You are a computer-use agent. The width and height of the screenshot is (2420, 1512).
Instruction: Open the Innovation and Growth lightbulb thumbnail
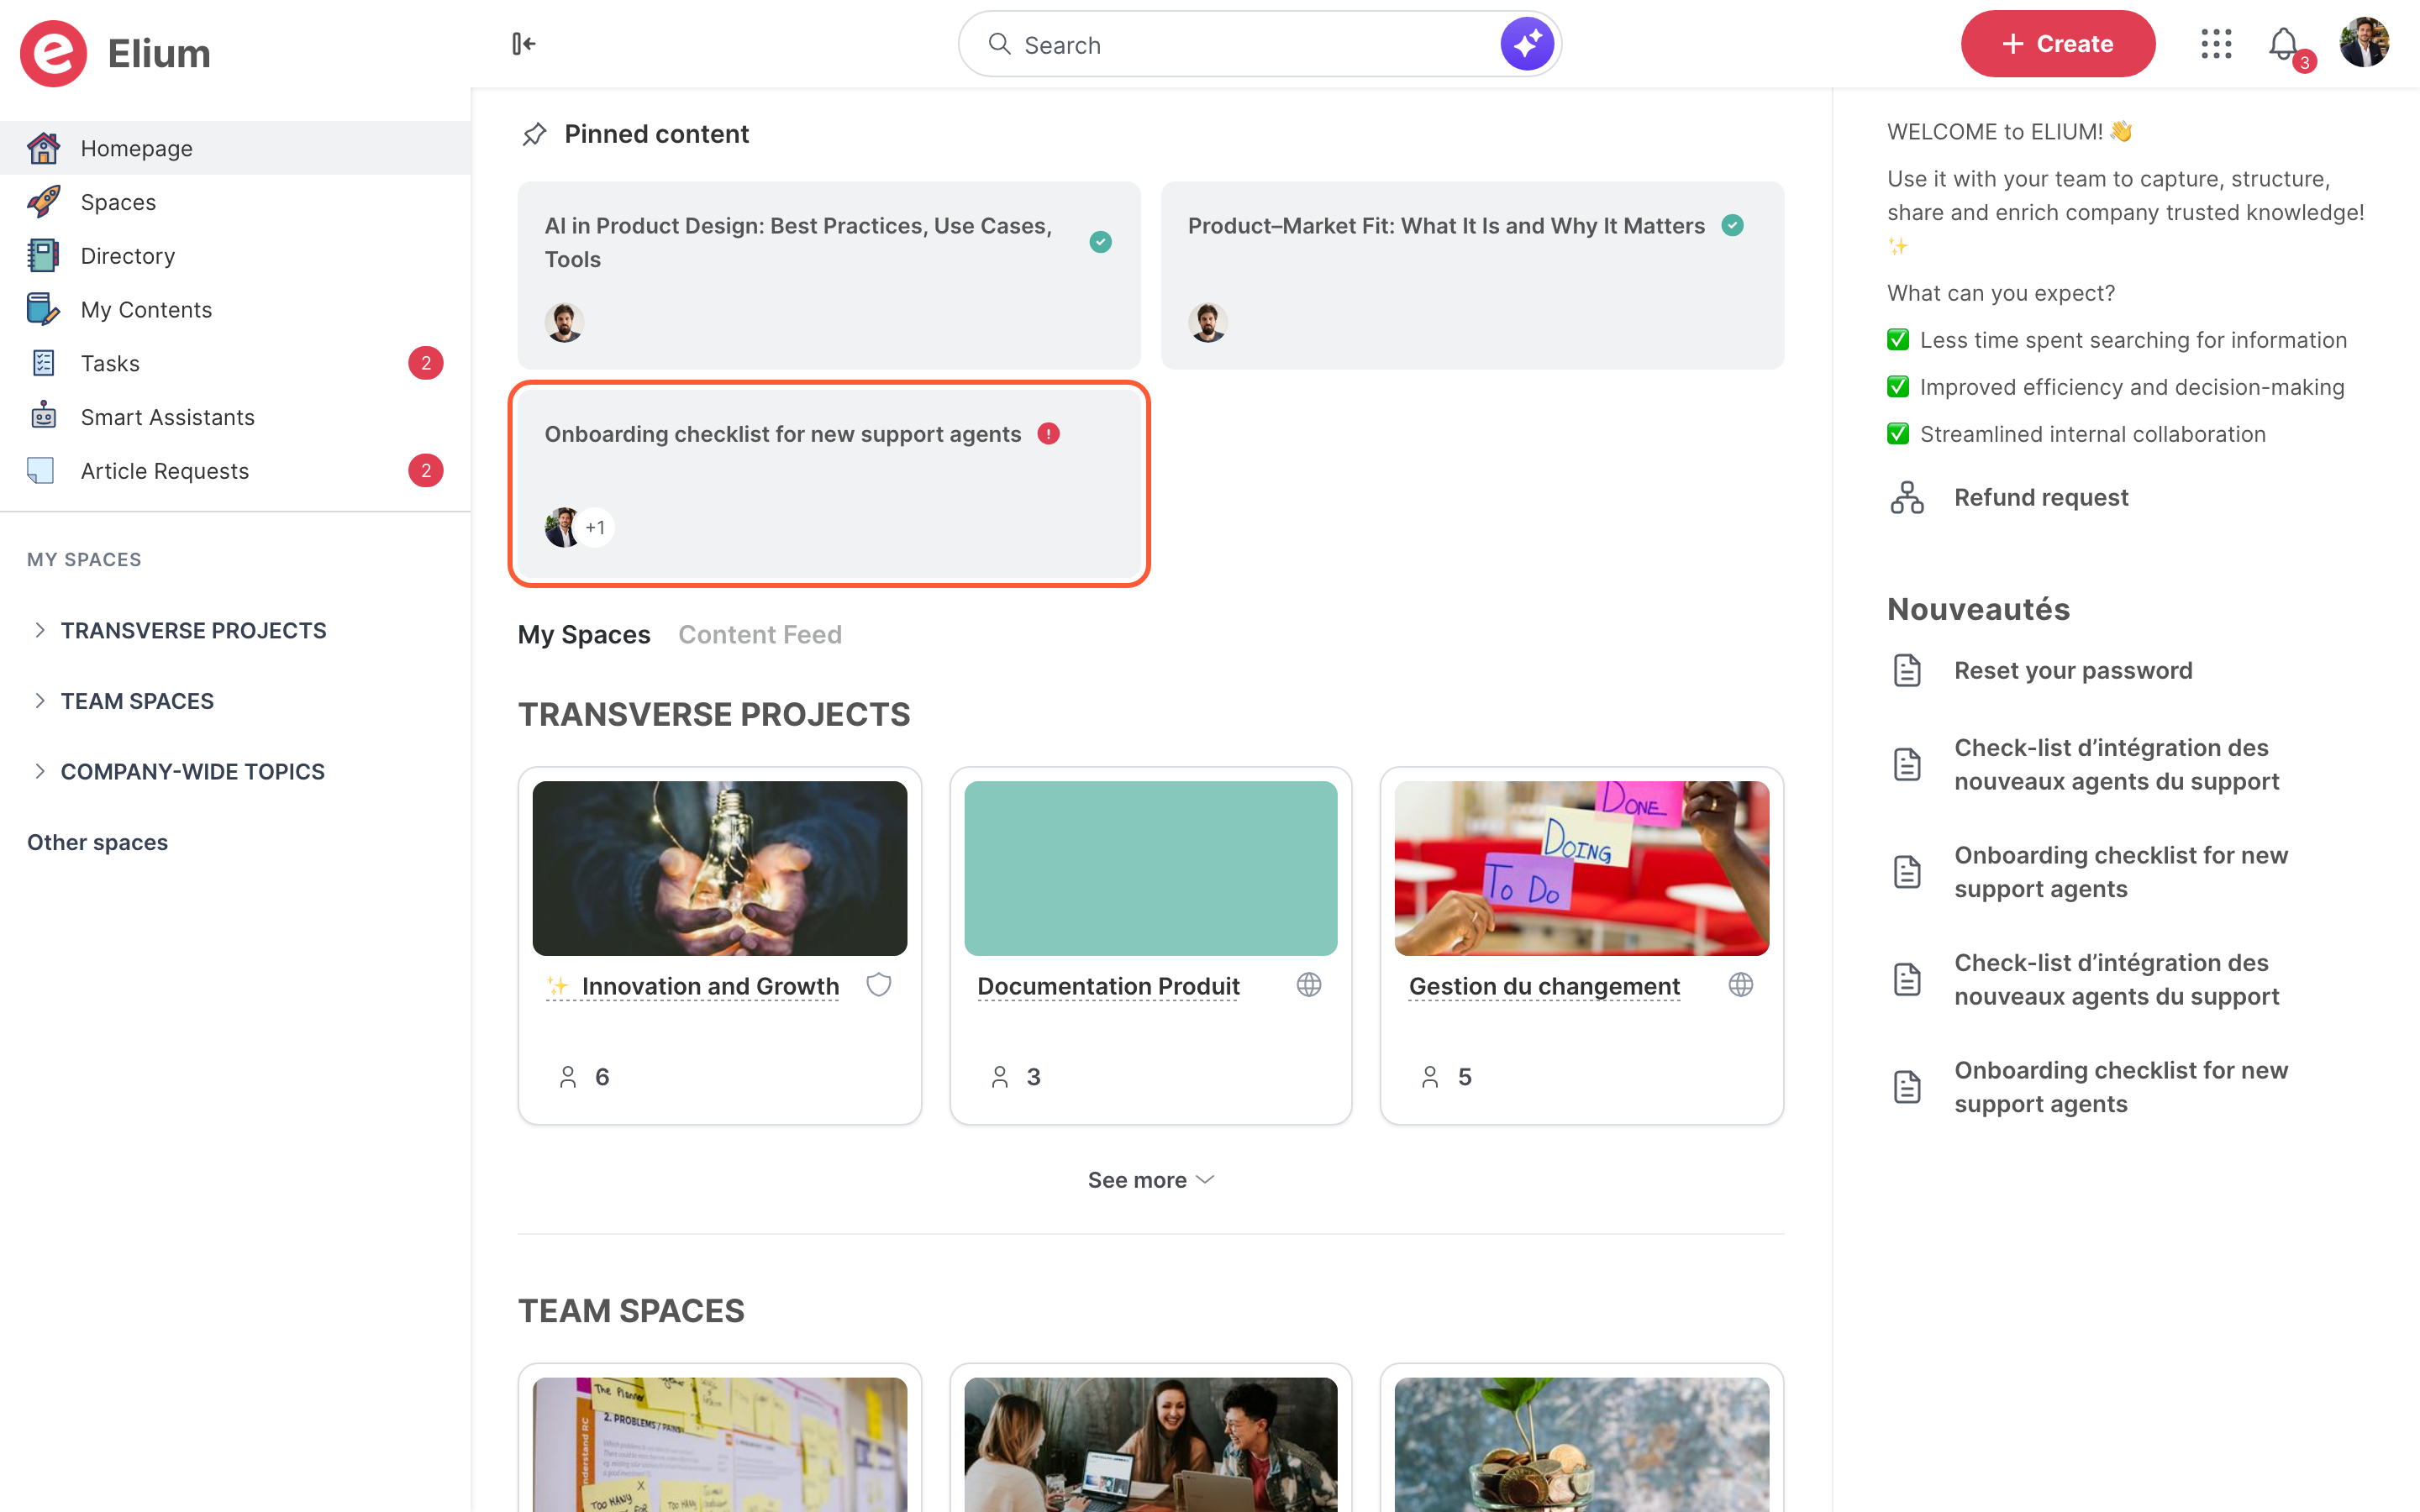click(720, 868)
